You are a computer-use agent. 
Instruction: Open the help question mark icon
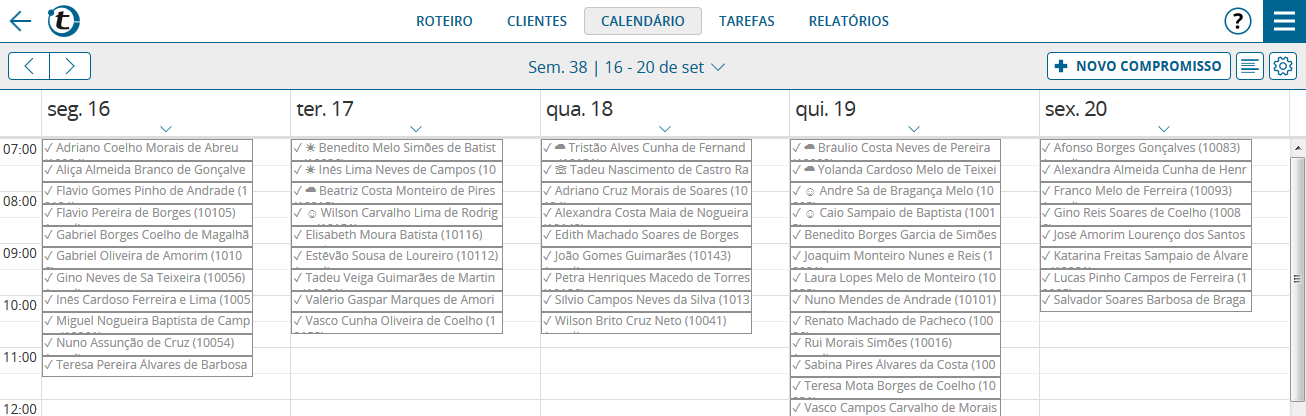coord(1238,21)
